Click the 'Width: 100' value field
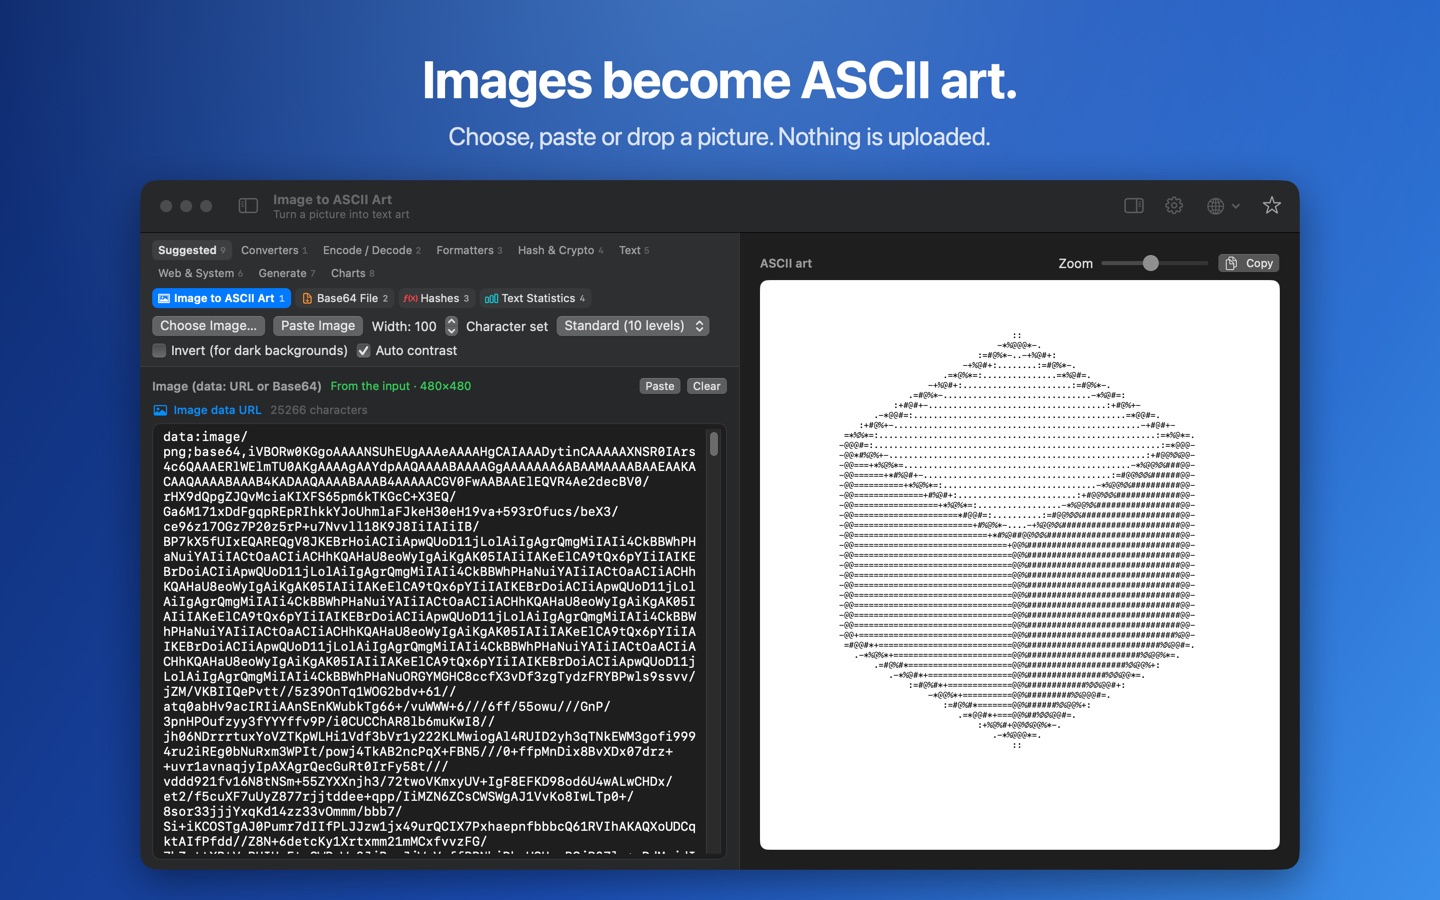1440x900 pixels. tap(404, 326)
